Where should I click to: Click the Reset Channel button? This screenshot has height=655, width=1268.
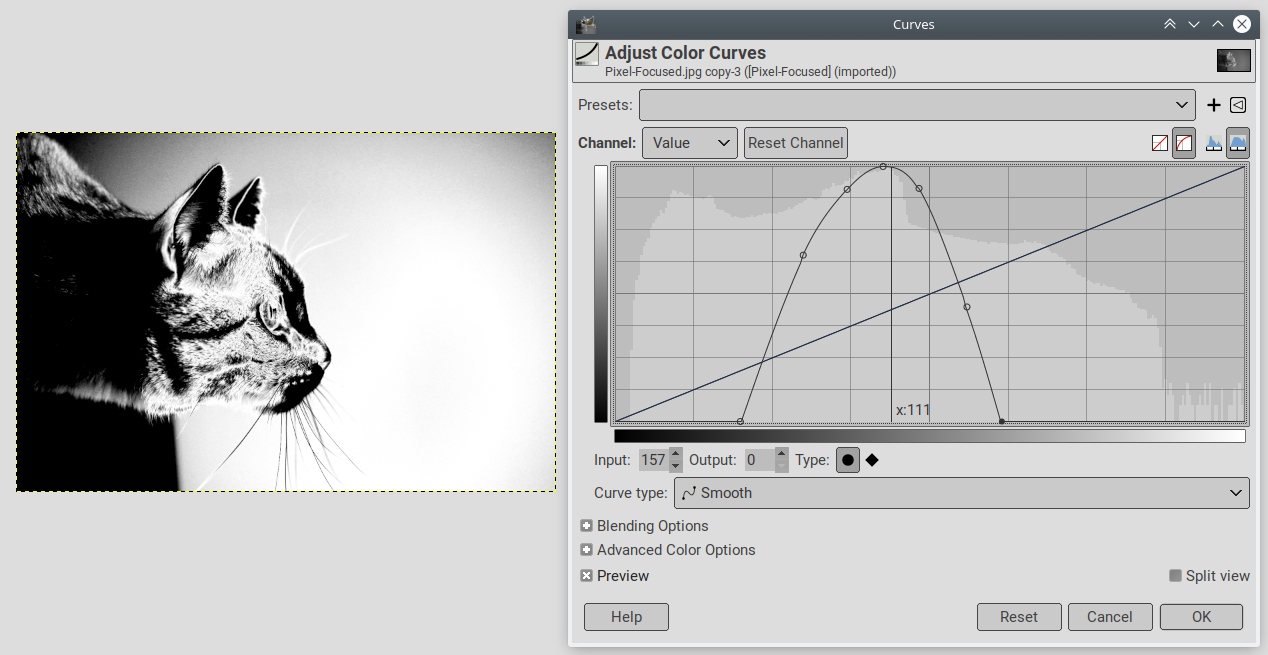tap(796, 143)
